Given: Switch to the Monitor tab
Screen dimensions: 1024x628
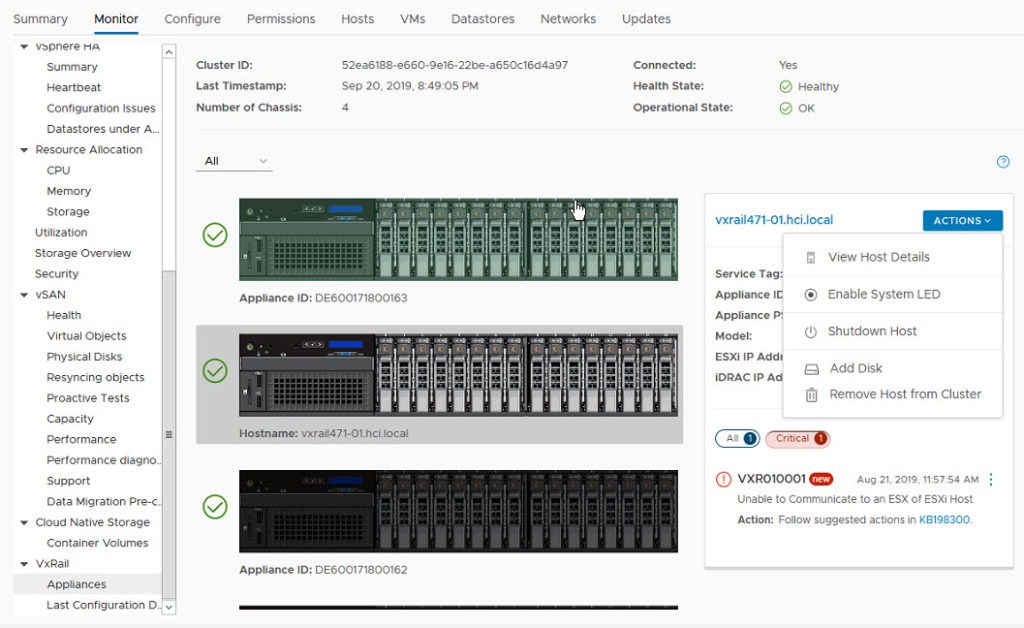Looking at the screenshot, I should click(116, 19).
